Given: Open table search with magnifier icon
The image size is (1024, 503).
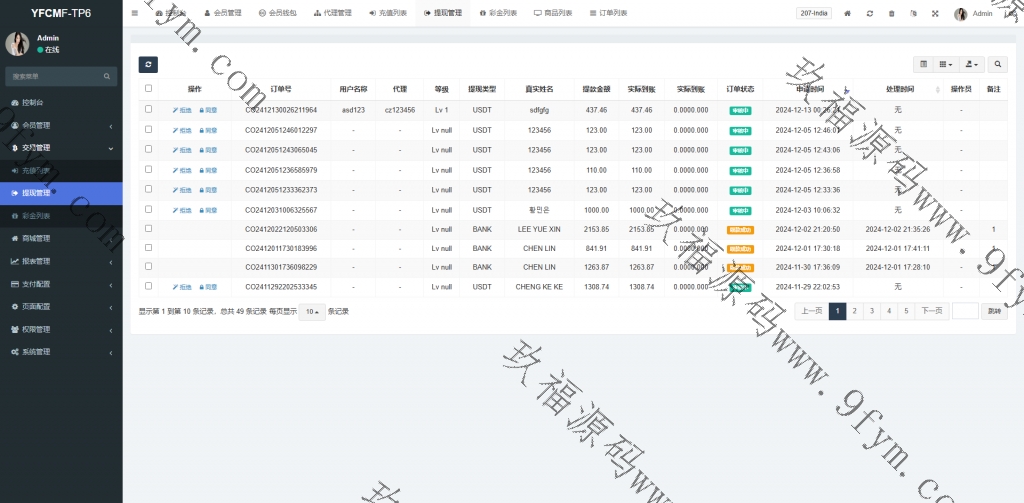Looking at the screenshot, I should click(998, 64).
